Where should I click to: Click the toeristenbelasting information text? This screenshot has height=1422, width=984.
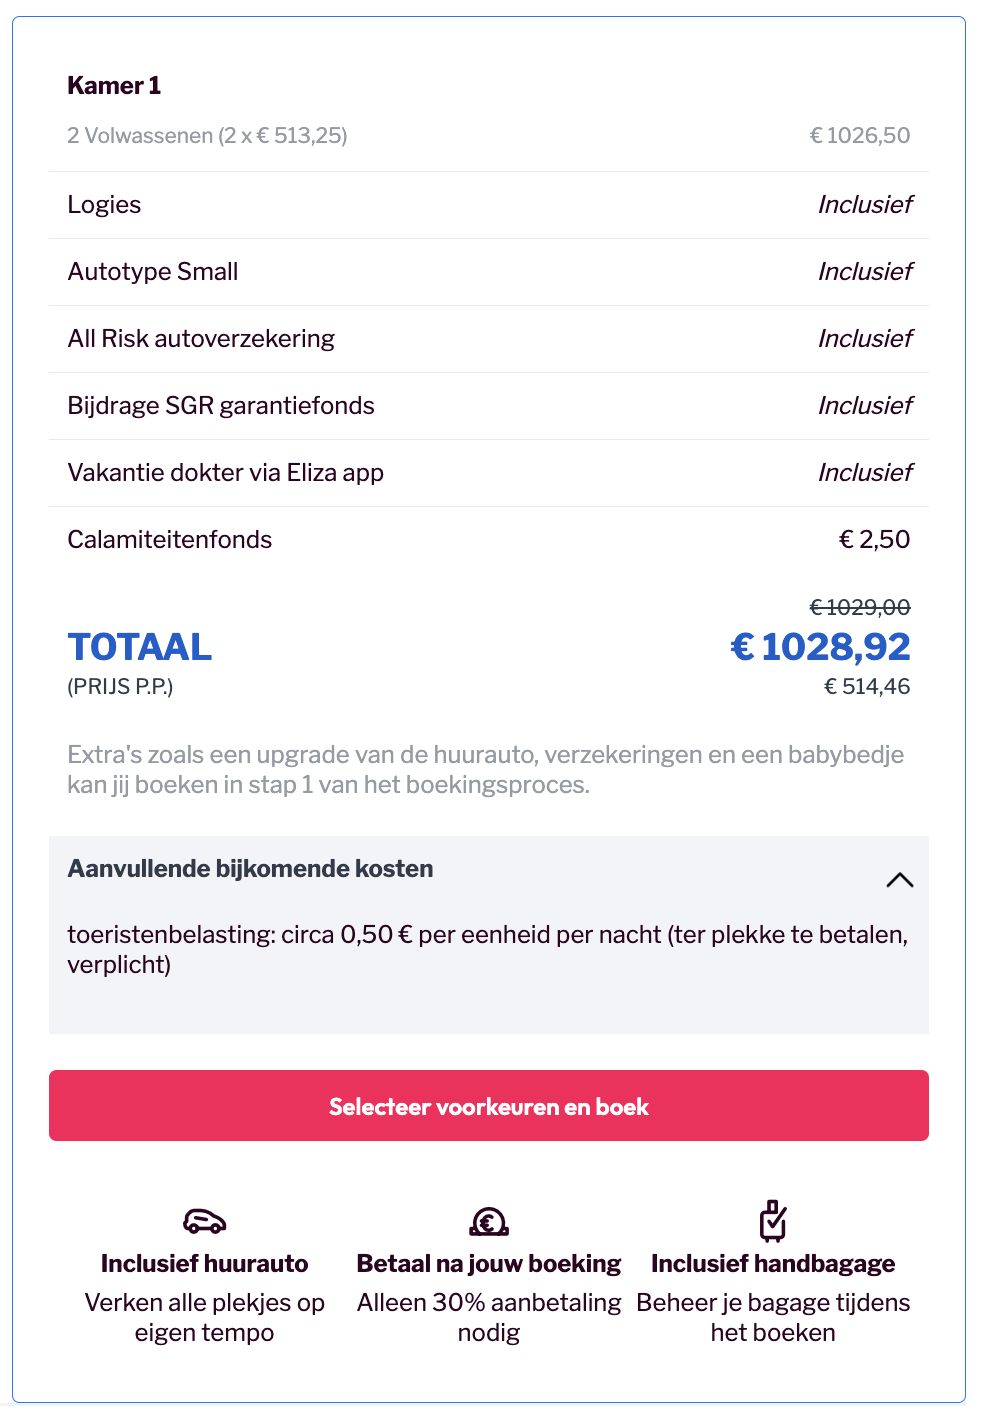488,949
